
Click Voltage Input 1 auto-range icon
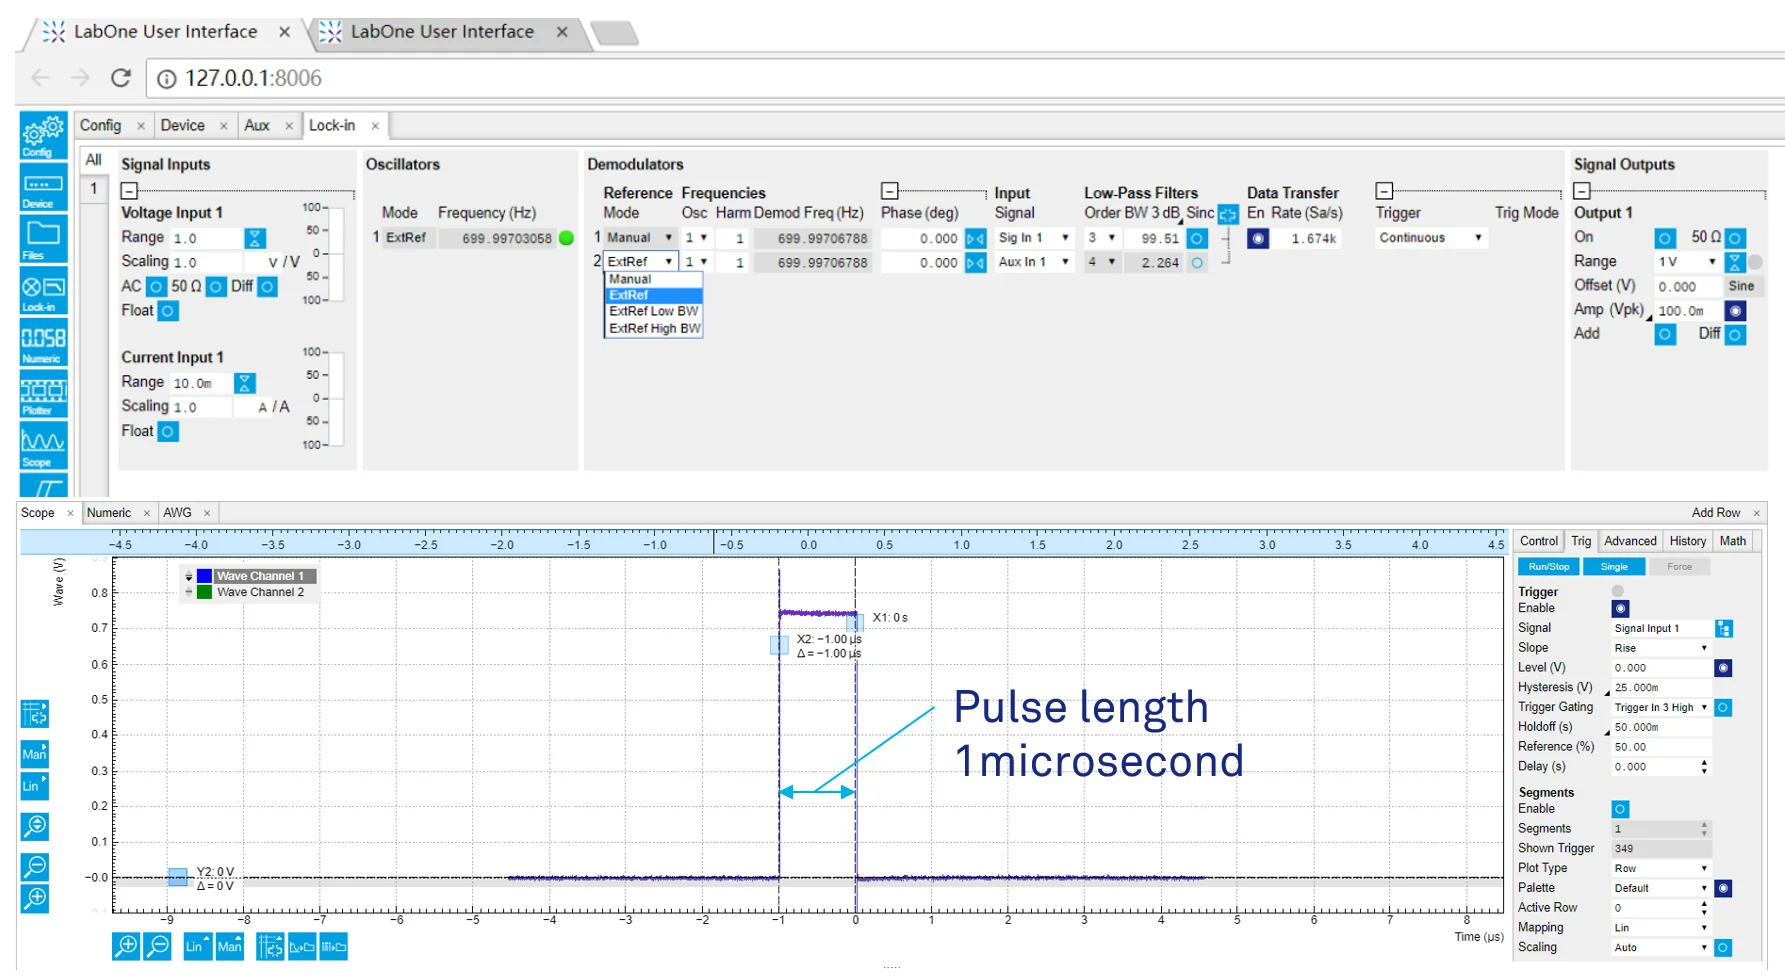[x=255, y=238]
